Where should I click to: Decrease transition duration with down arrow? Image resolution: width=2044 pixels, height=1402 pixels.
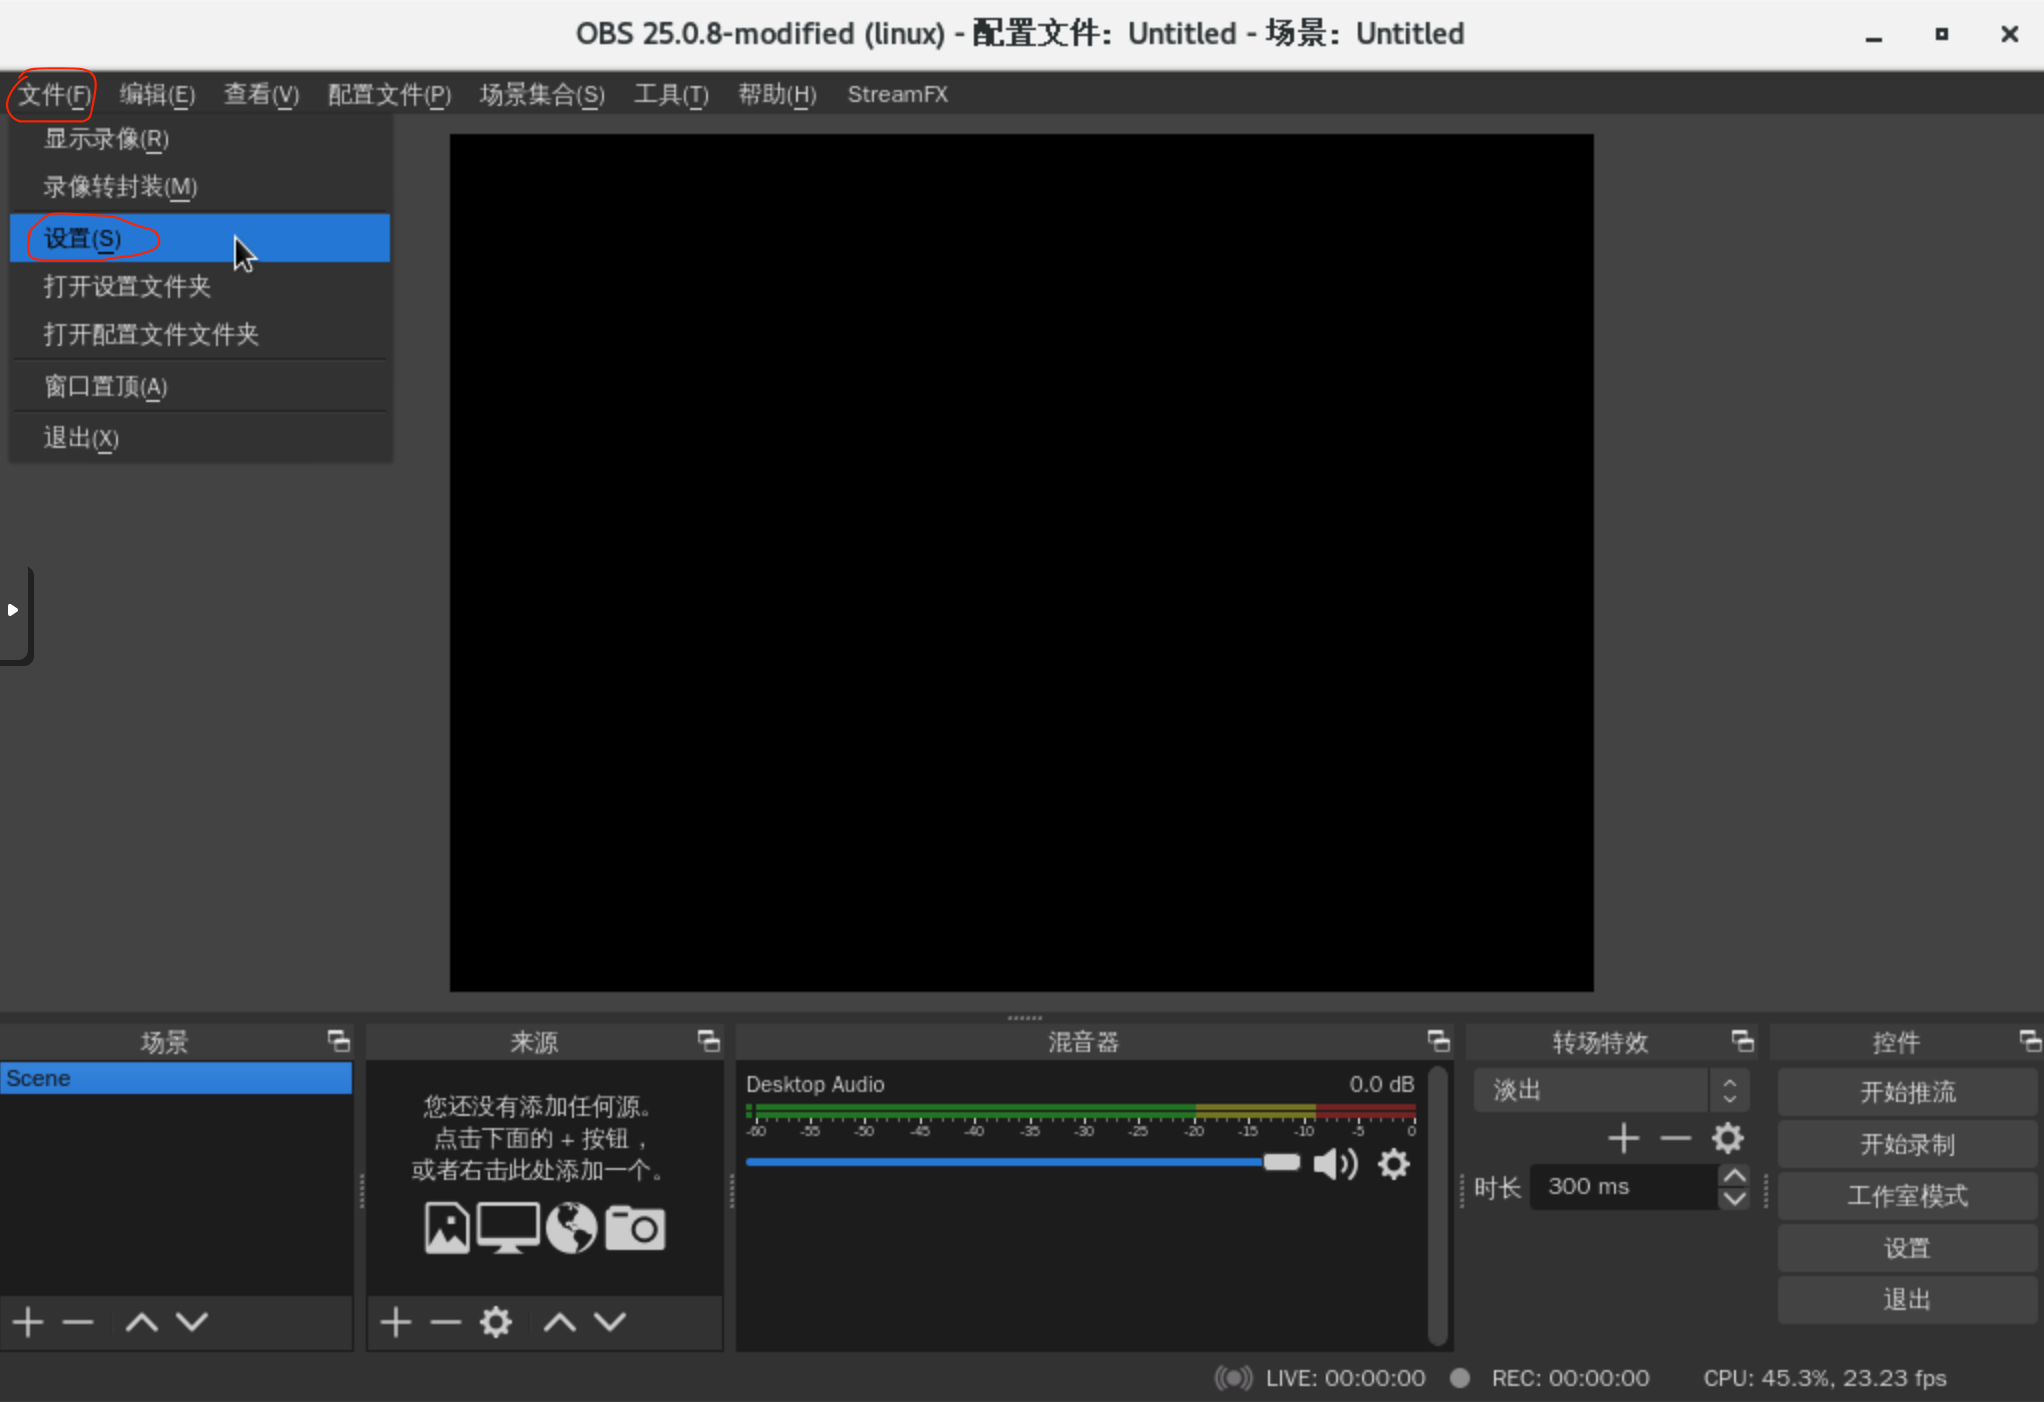click(x=1735, y=1198)
